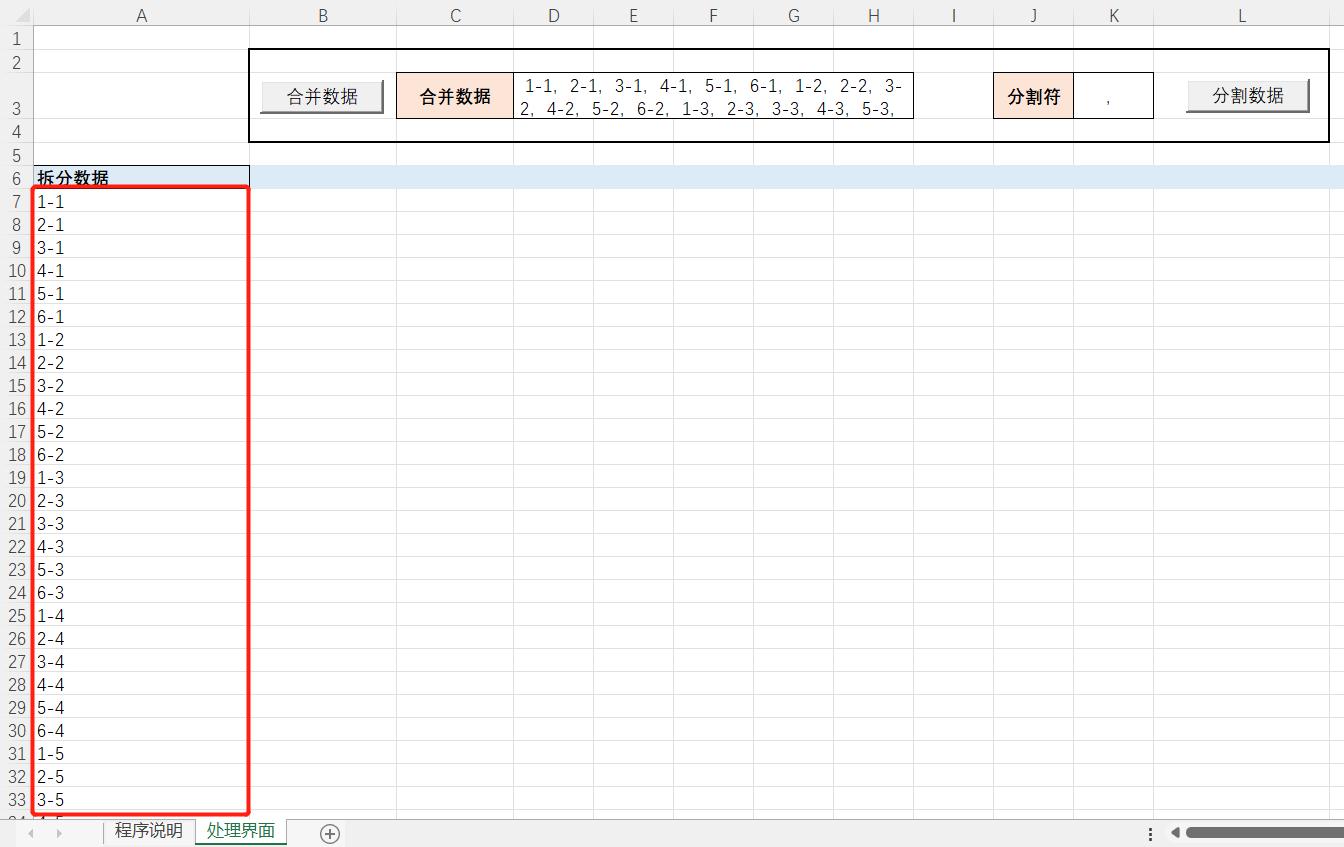Select row 7 by clicking its header
The image size is (1344, 847).
16,201
